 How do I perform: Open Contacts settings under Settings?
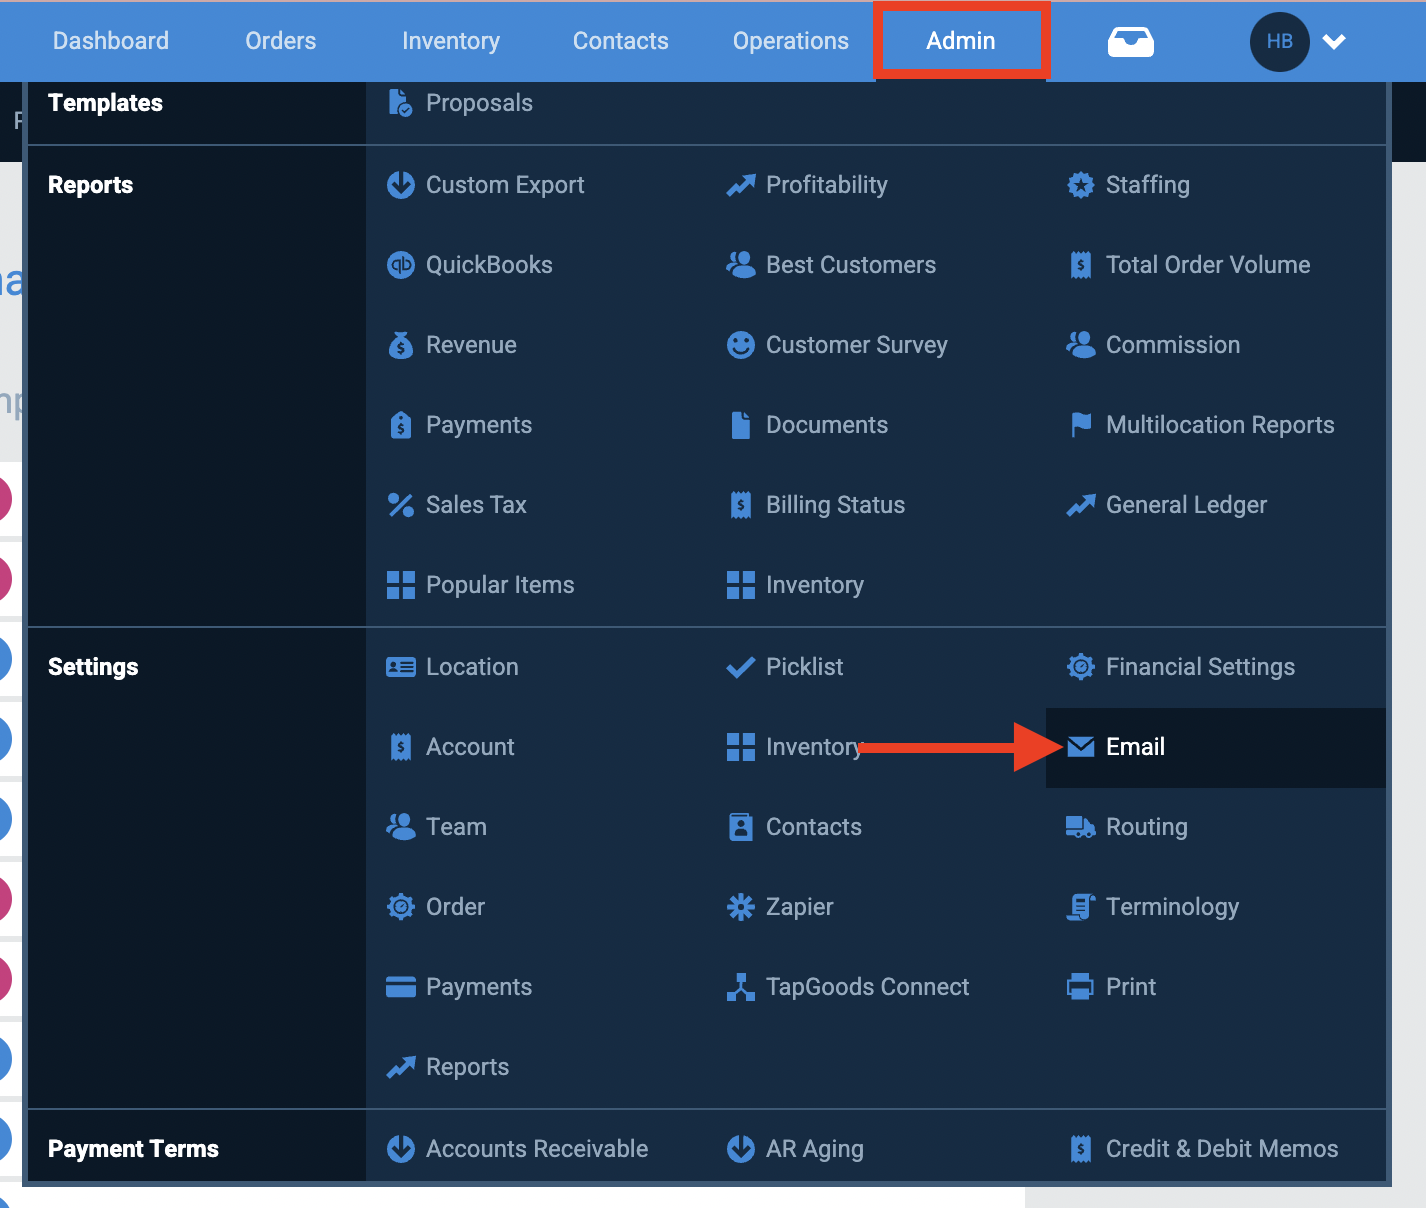point(814,827)
